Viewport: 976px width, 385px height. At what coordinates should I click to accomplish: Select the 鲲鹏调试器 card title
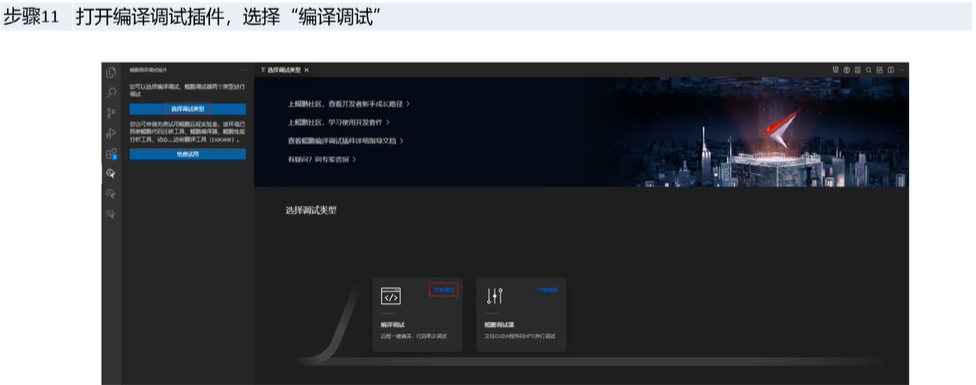[x=499, y=325]
